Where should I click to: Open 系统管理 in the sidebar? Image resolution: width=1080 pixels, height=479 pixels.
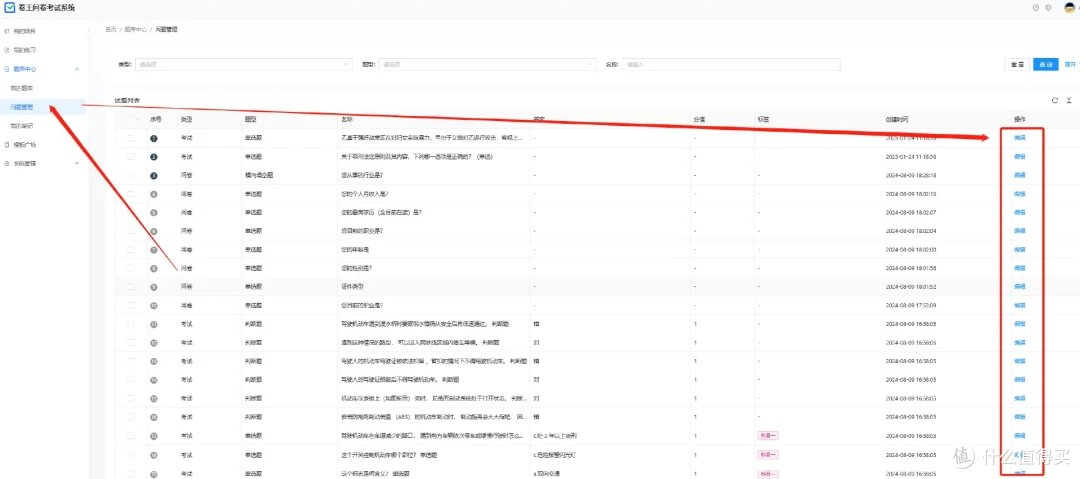click(24, 163)
